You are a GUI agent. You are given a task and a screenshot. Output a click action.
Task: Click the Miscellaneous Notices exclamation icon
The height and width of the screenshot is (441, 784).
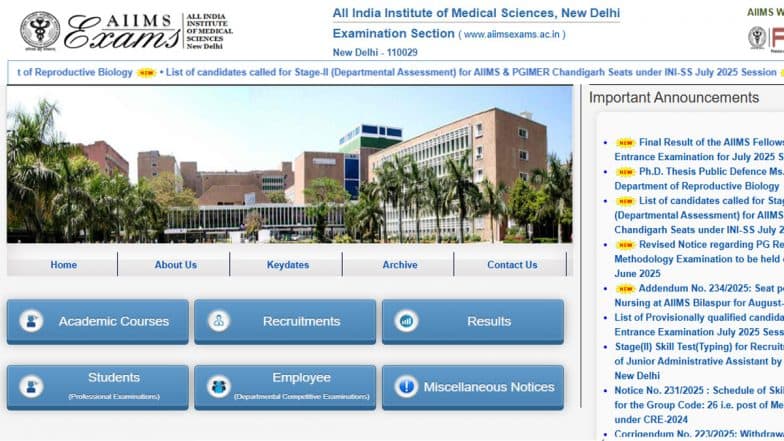[406, 386]
